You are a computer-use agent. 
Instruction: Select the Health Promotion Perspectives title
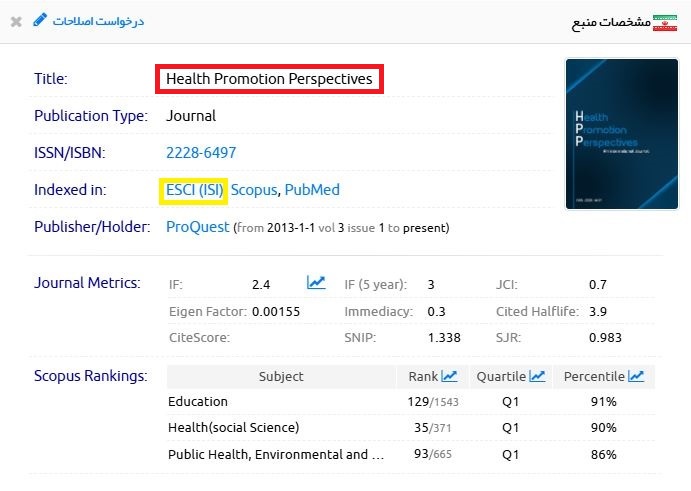[269, 78]
